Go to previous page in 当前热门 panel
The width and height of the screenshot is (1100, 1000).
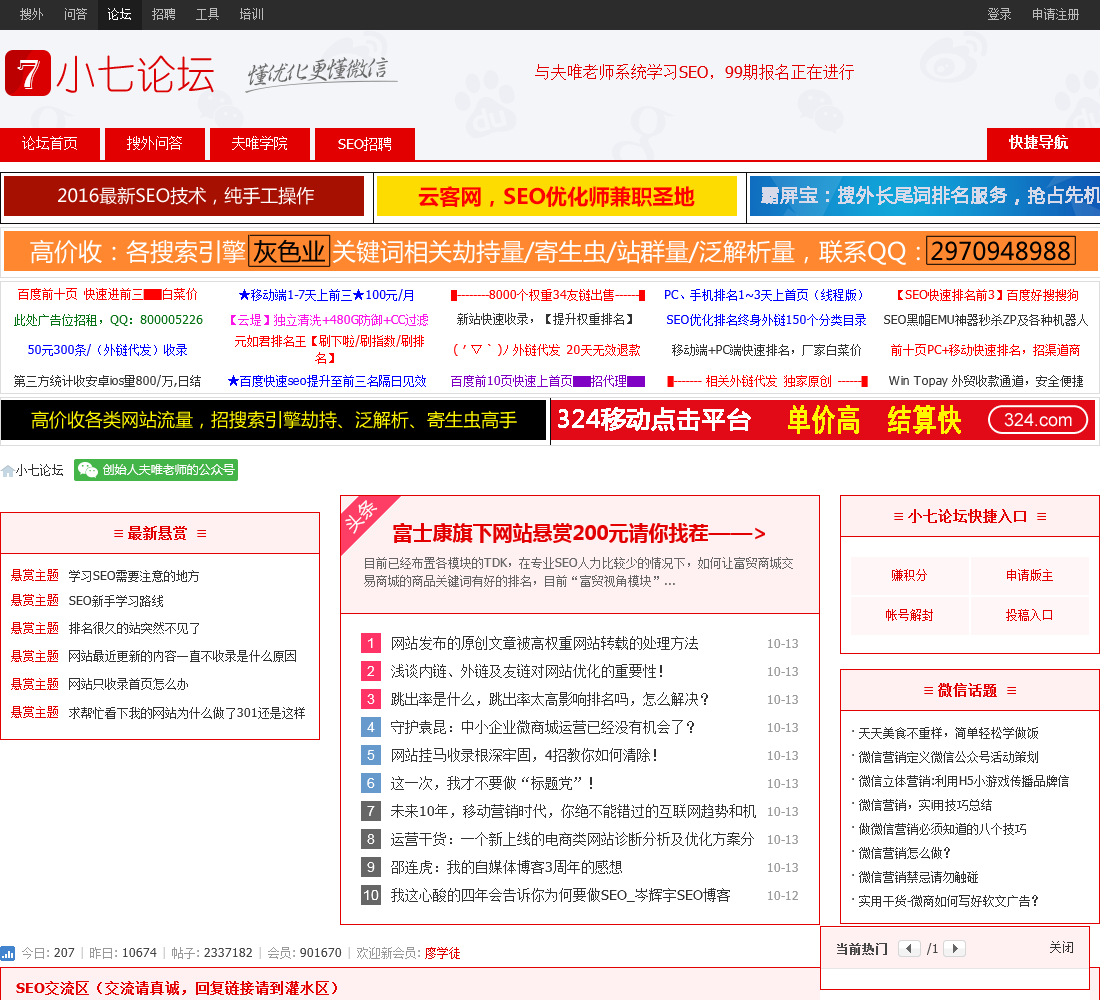click(909, 948)
